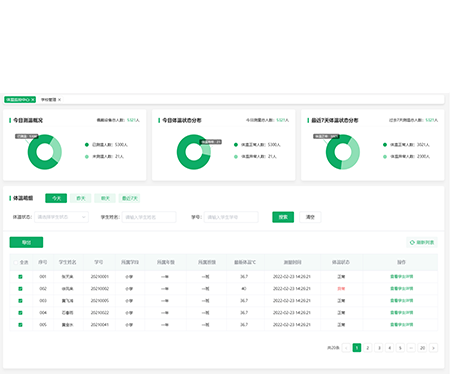Click dark green 5300人 legend dot in 今日测温概况
The height and width of the screenshot is (374, 450).
[87, 145]
